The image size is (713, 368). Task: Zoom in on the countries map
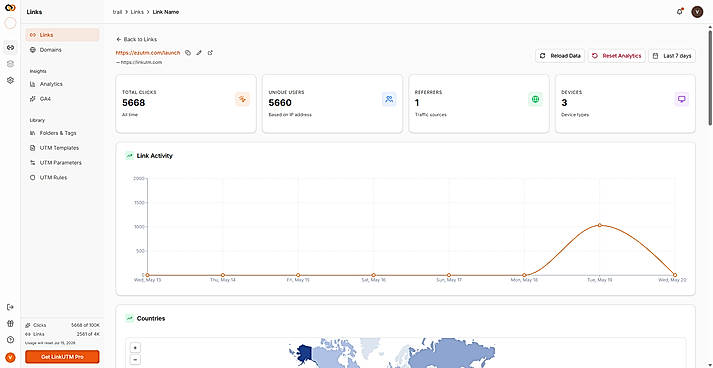(x=135, y=348)
